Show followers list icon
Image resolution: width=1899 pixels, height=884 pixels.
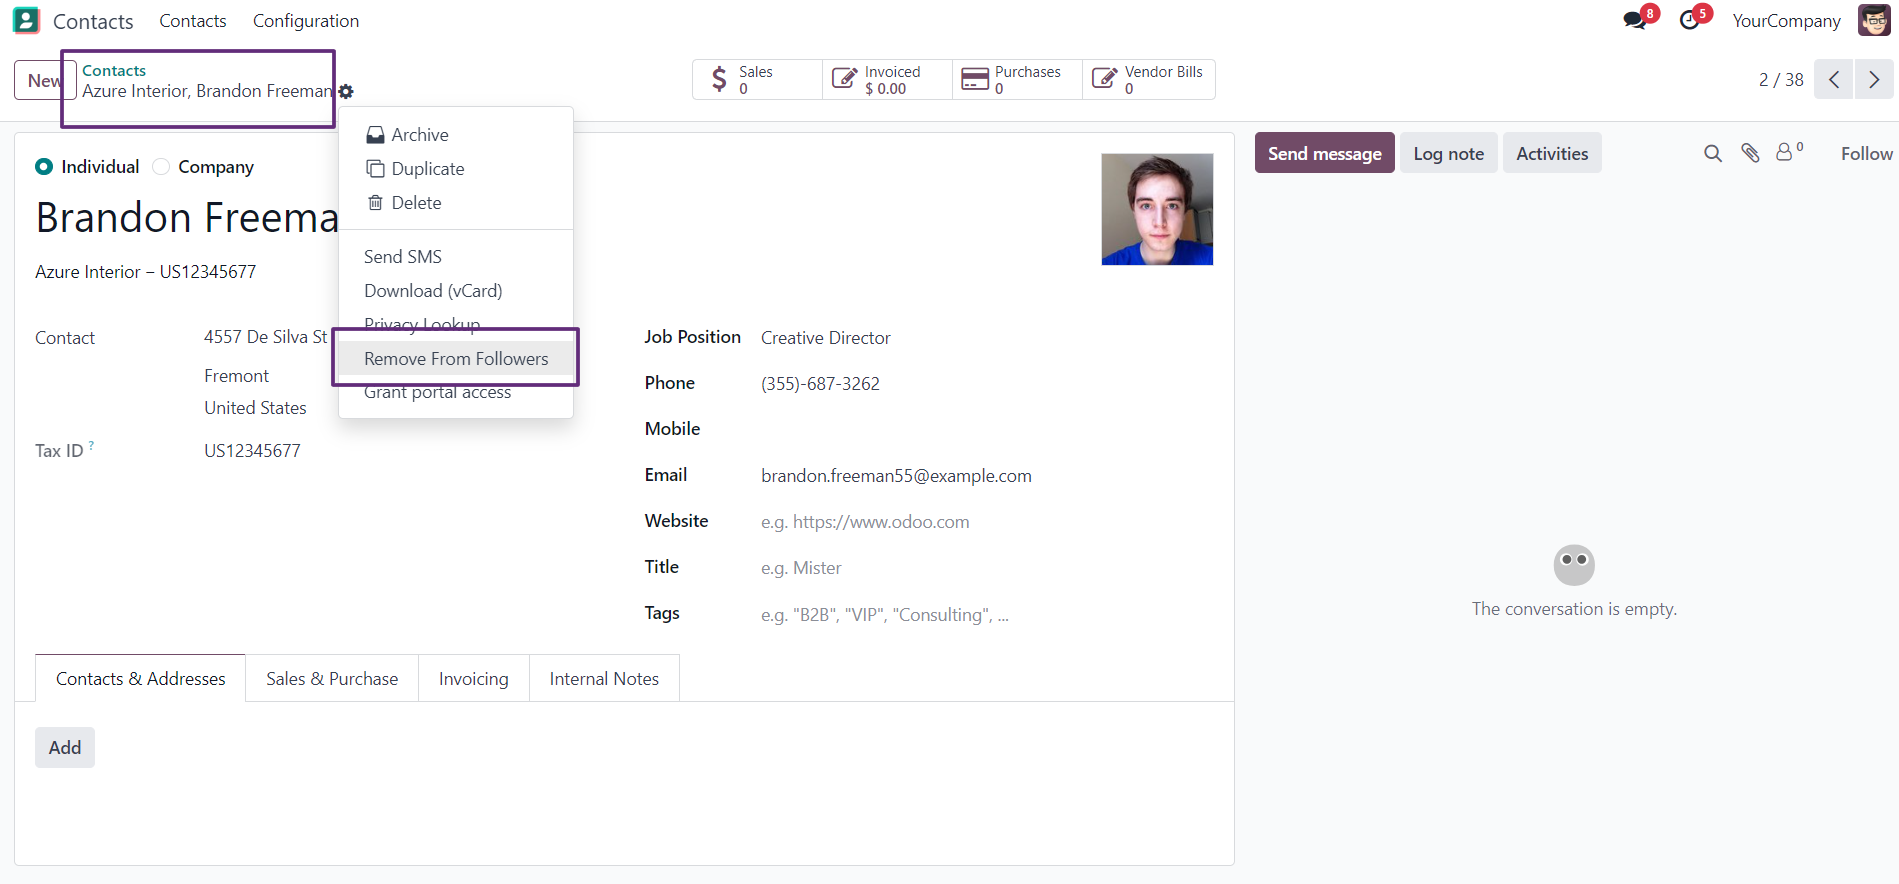1789,152
